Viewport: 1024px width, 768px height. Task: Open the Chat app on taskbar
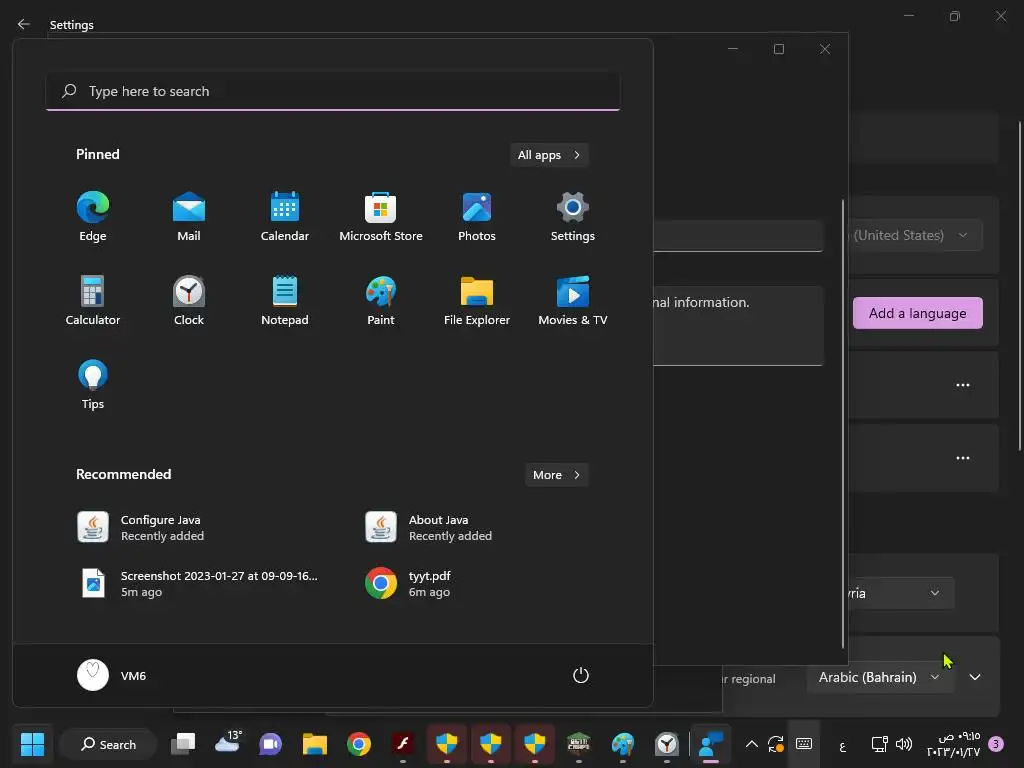(270, 744)
